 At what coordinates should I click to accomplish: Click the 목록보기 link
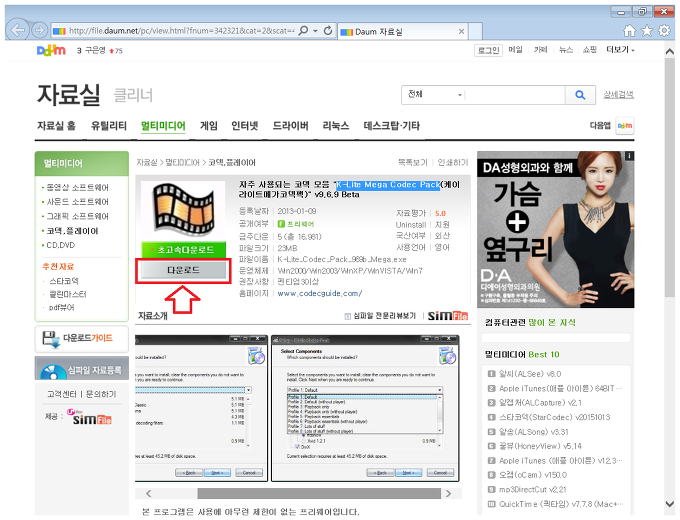[x=412, y=163]
